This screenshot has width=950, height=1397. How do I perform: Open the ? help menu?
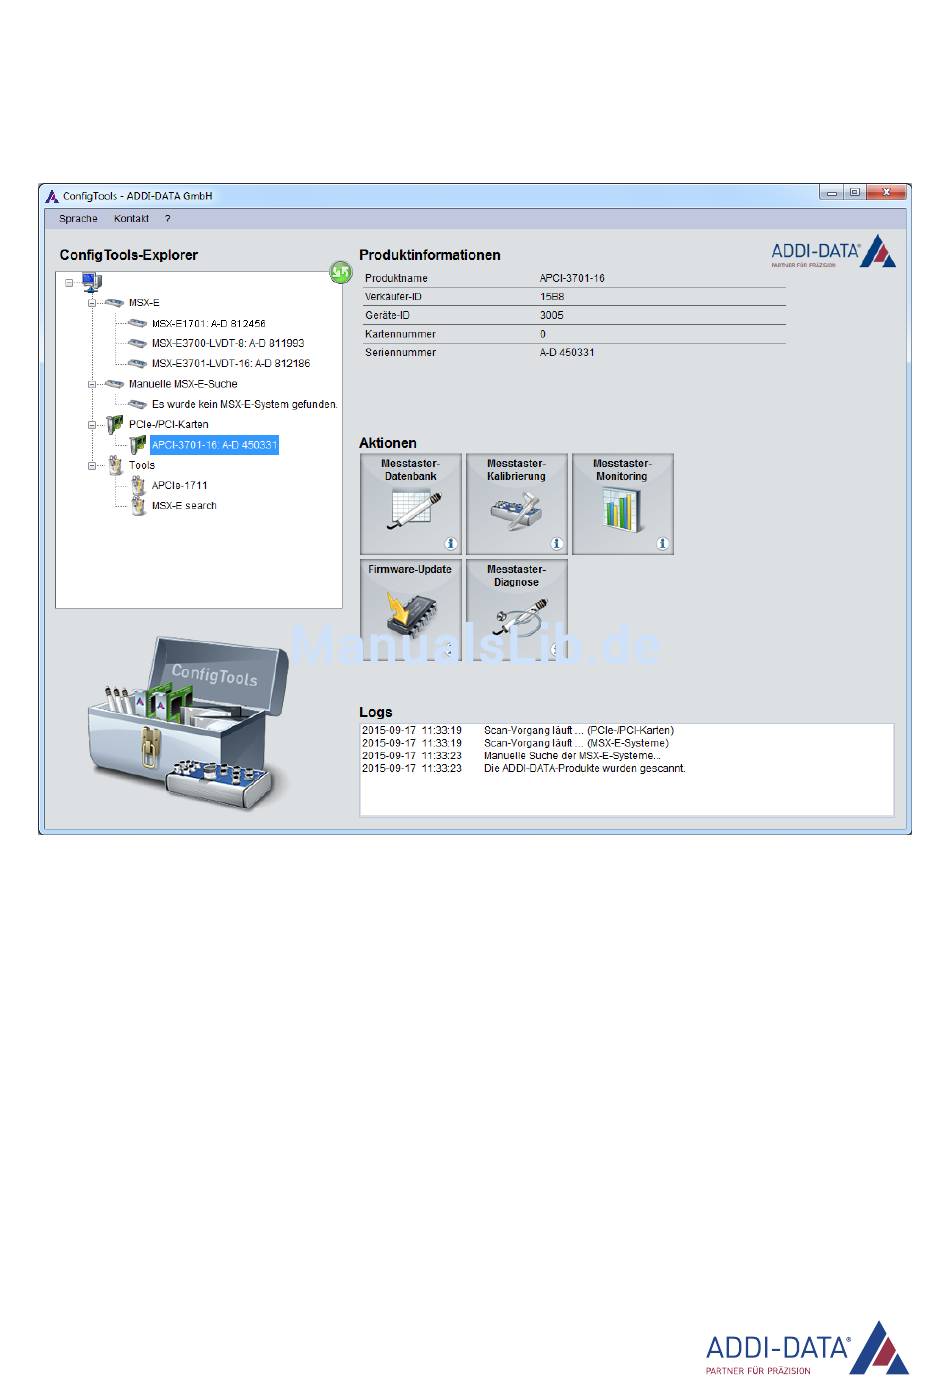tap(167, 219)
